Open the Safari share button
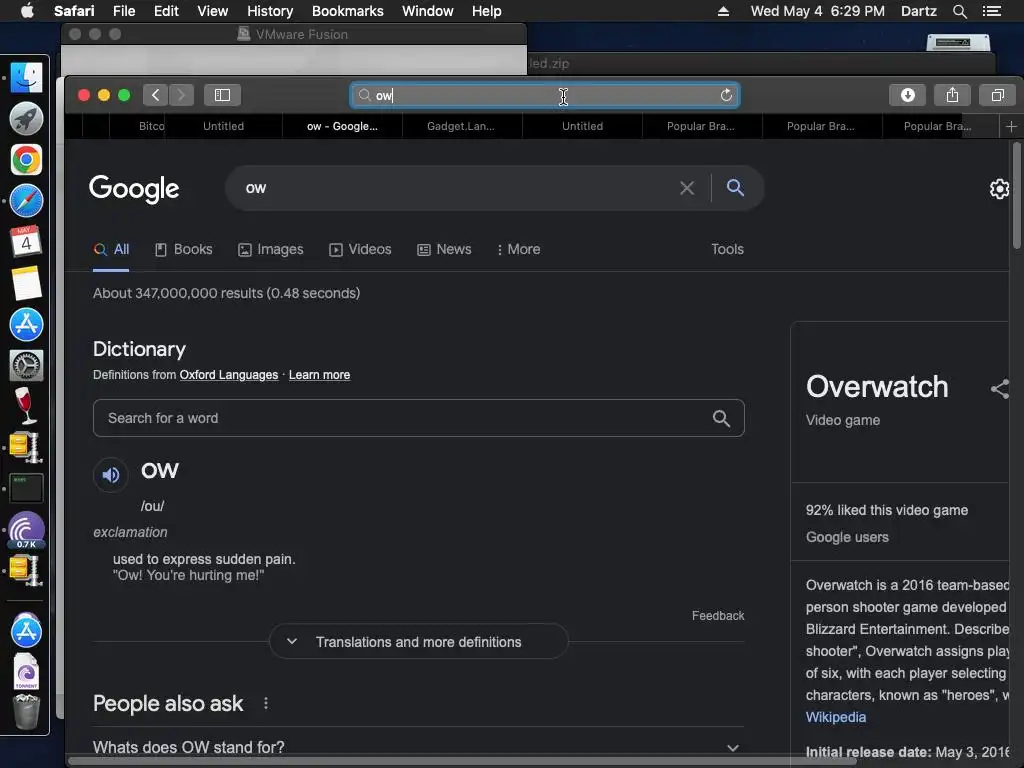 [x=952, y=95]
